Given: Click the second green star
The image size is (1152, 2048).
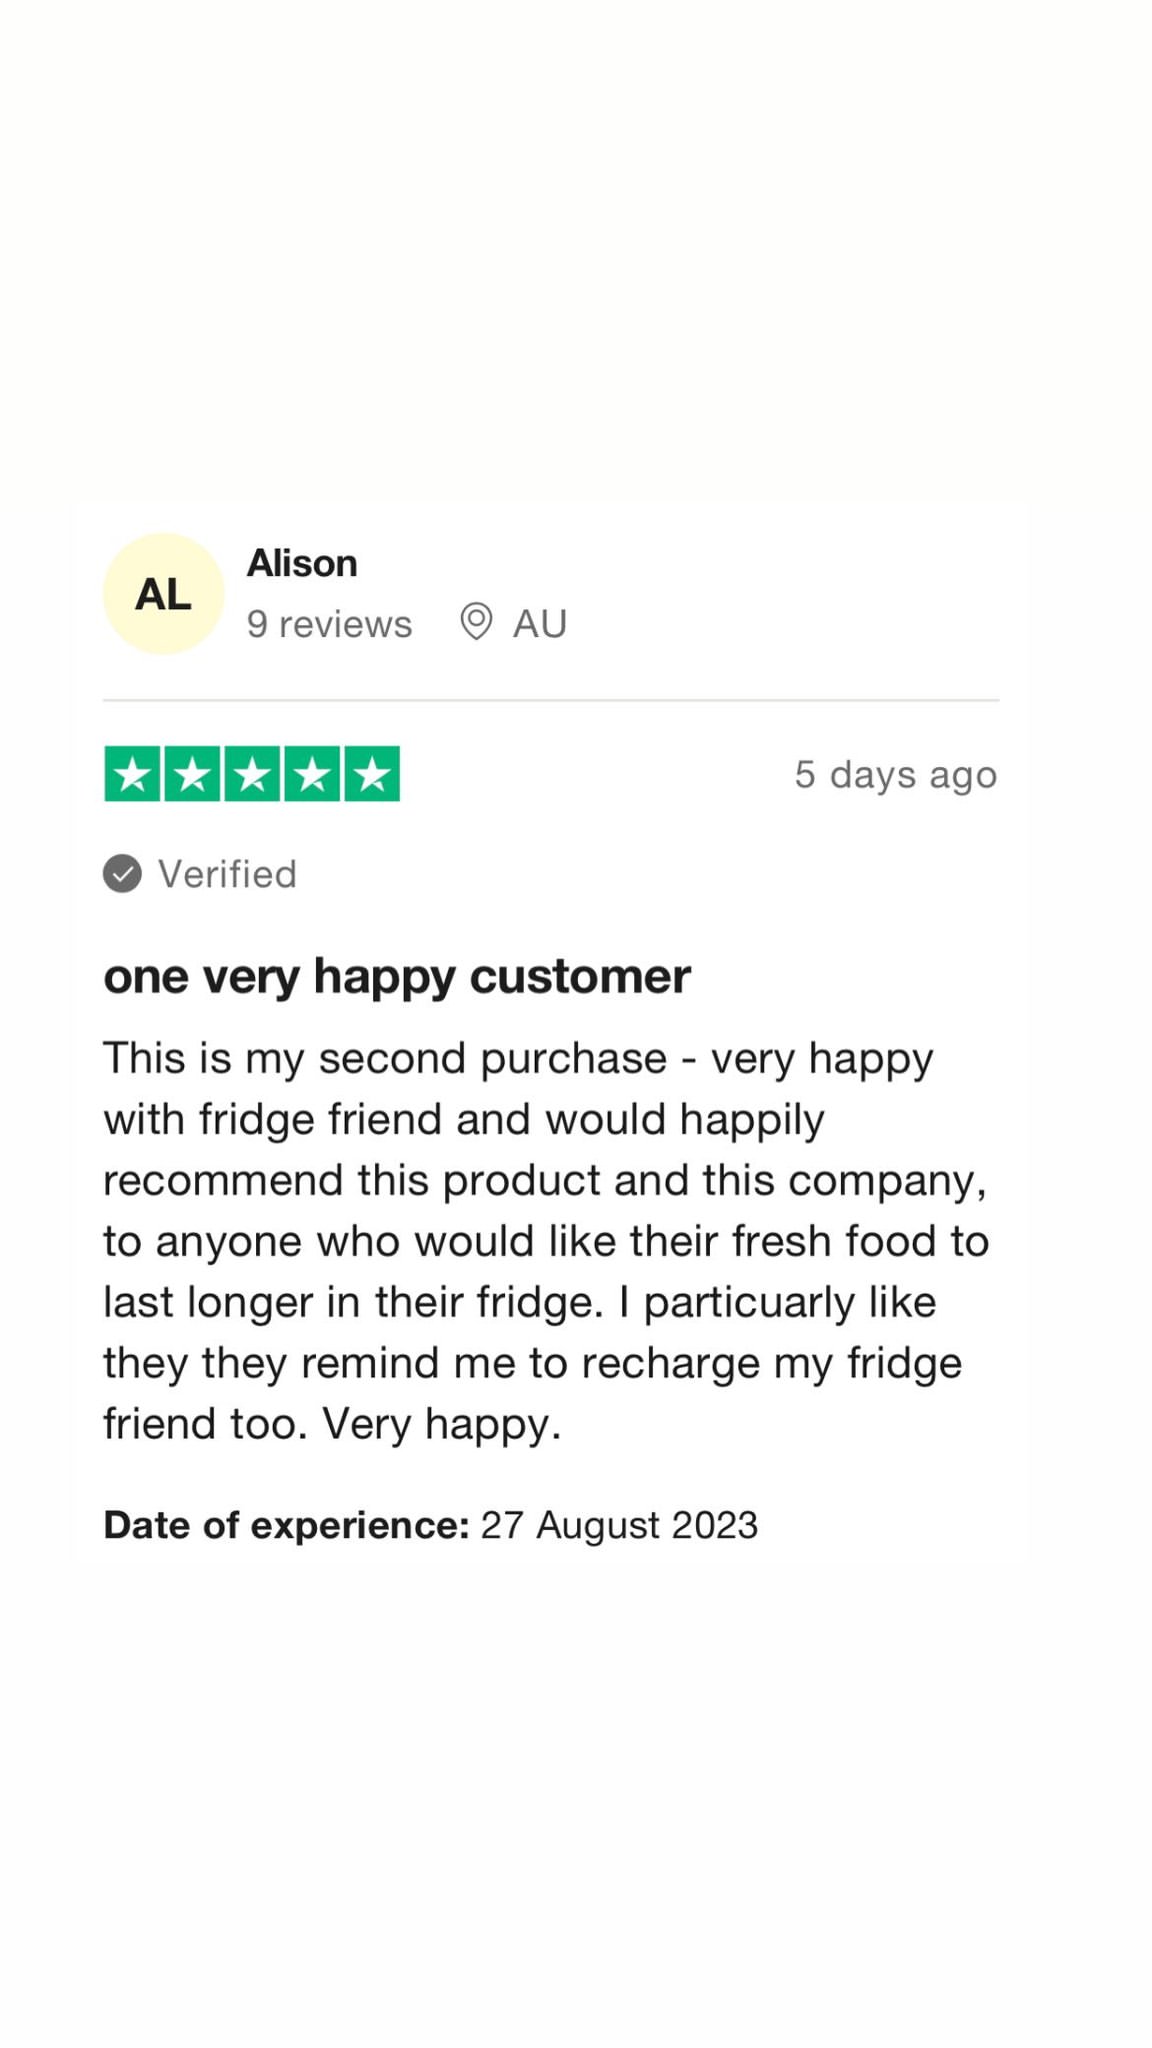Looking at the screenshot, I should coord(193,774).
